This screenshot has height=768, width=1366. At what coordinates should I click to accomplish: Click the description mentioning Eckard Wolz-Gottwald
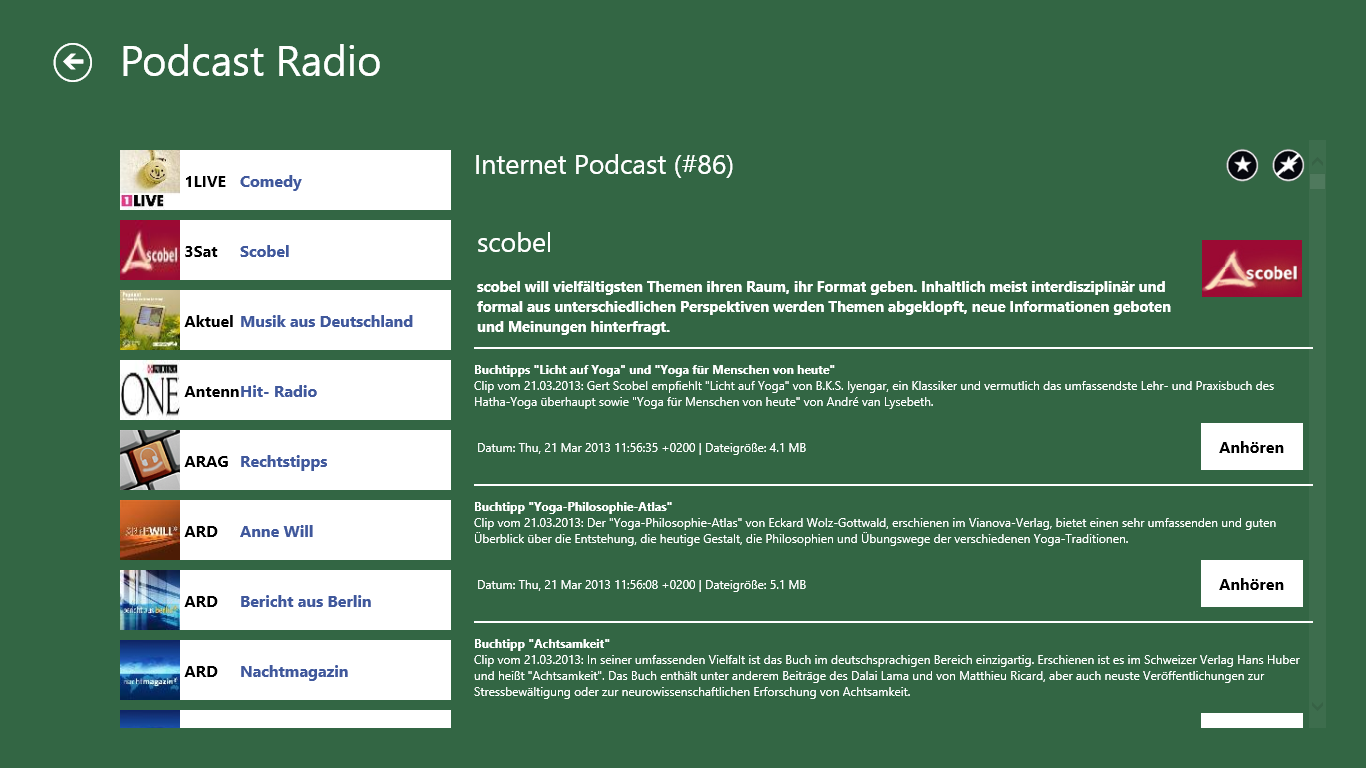tap(875, 531)
